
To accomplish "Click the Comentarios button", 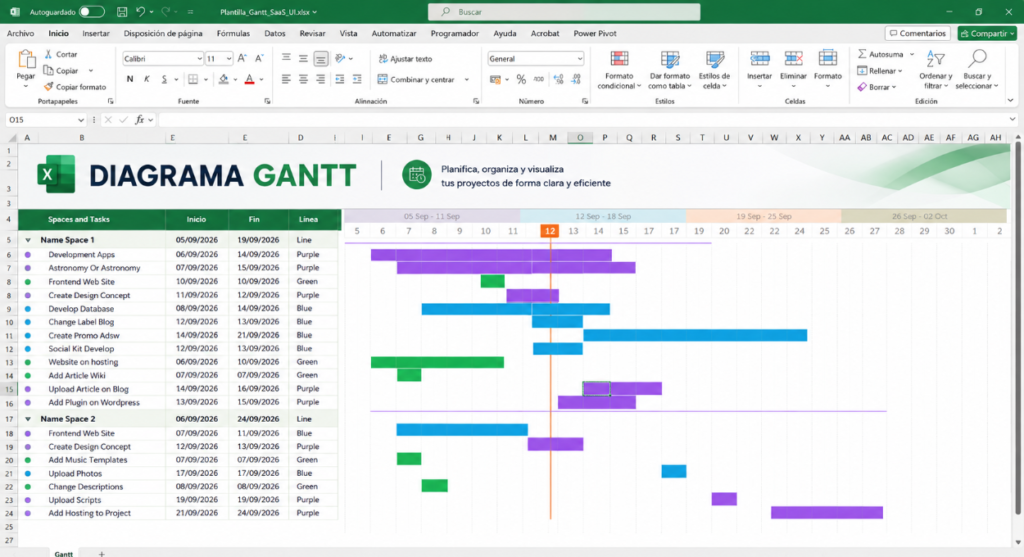I will pyautogui.click(x=918, y=33).
